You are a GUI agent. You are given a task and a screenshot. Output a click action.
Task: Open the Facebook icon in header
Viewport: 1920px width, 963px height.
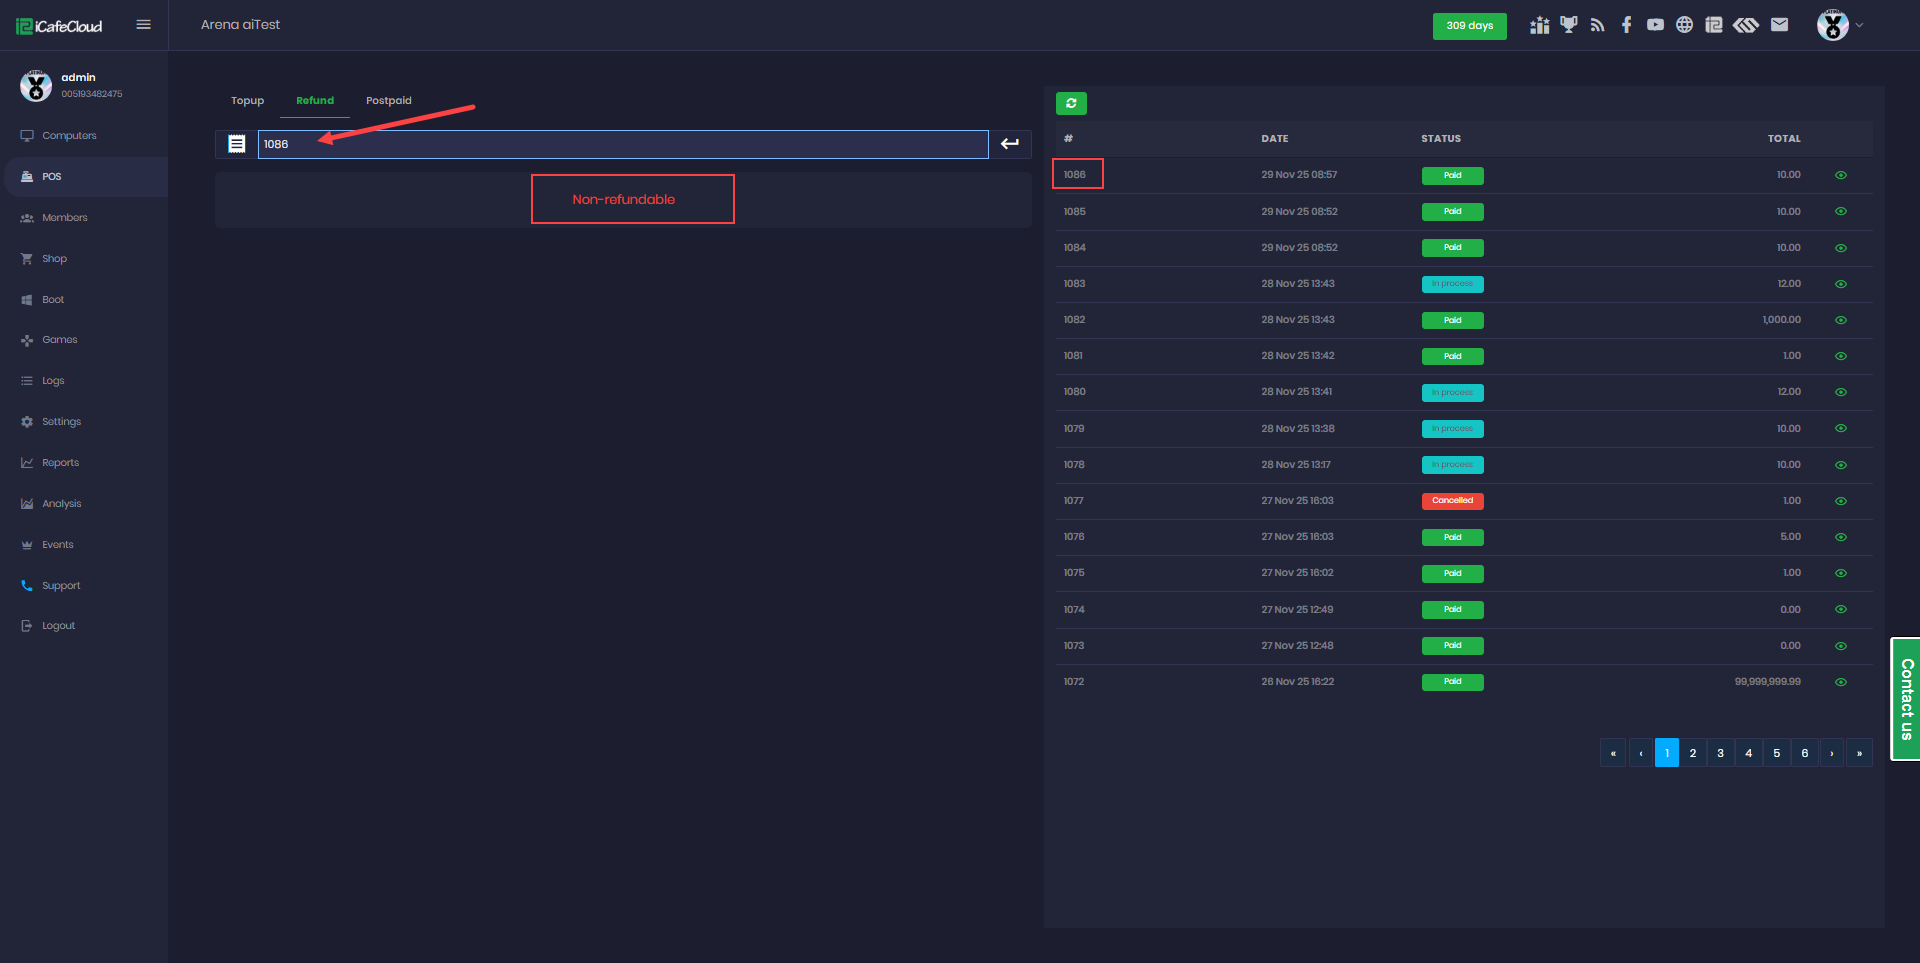point(1626,25)
